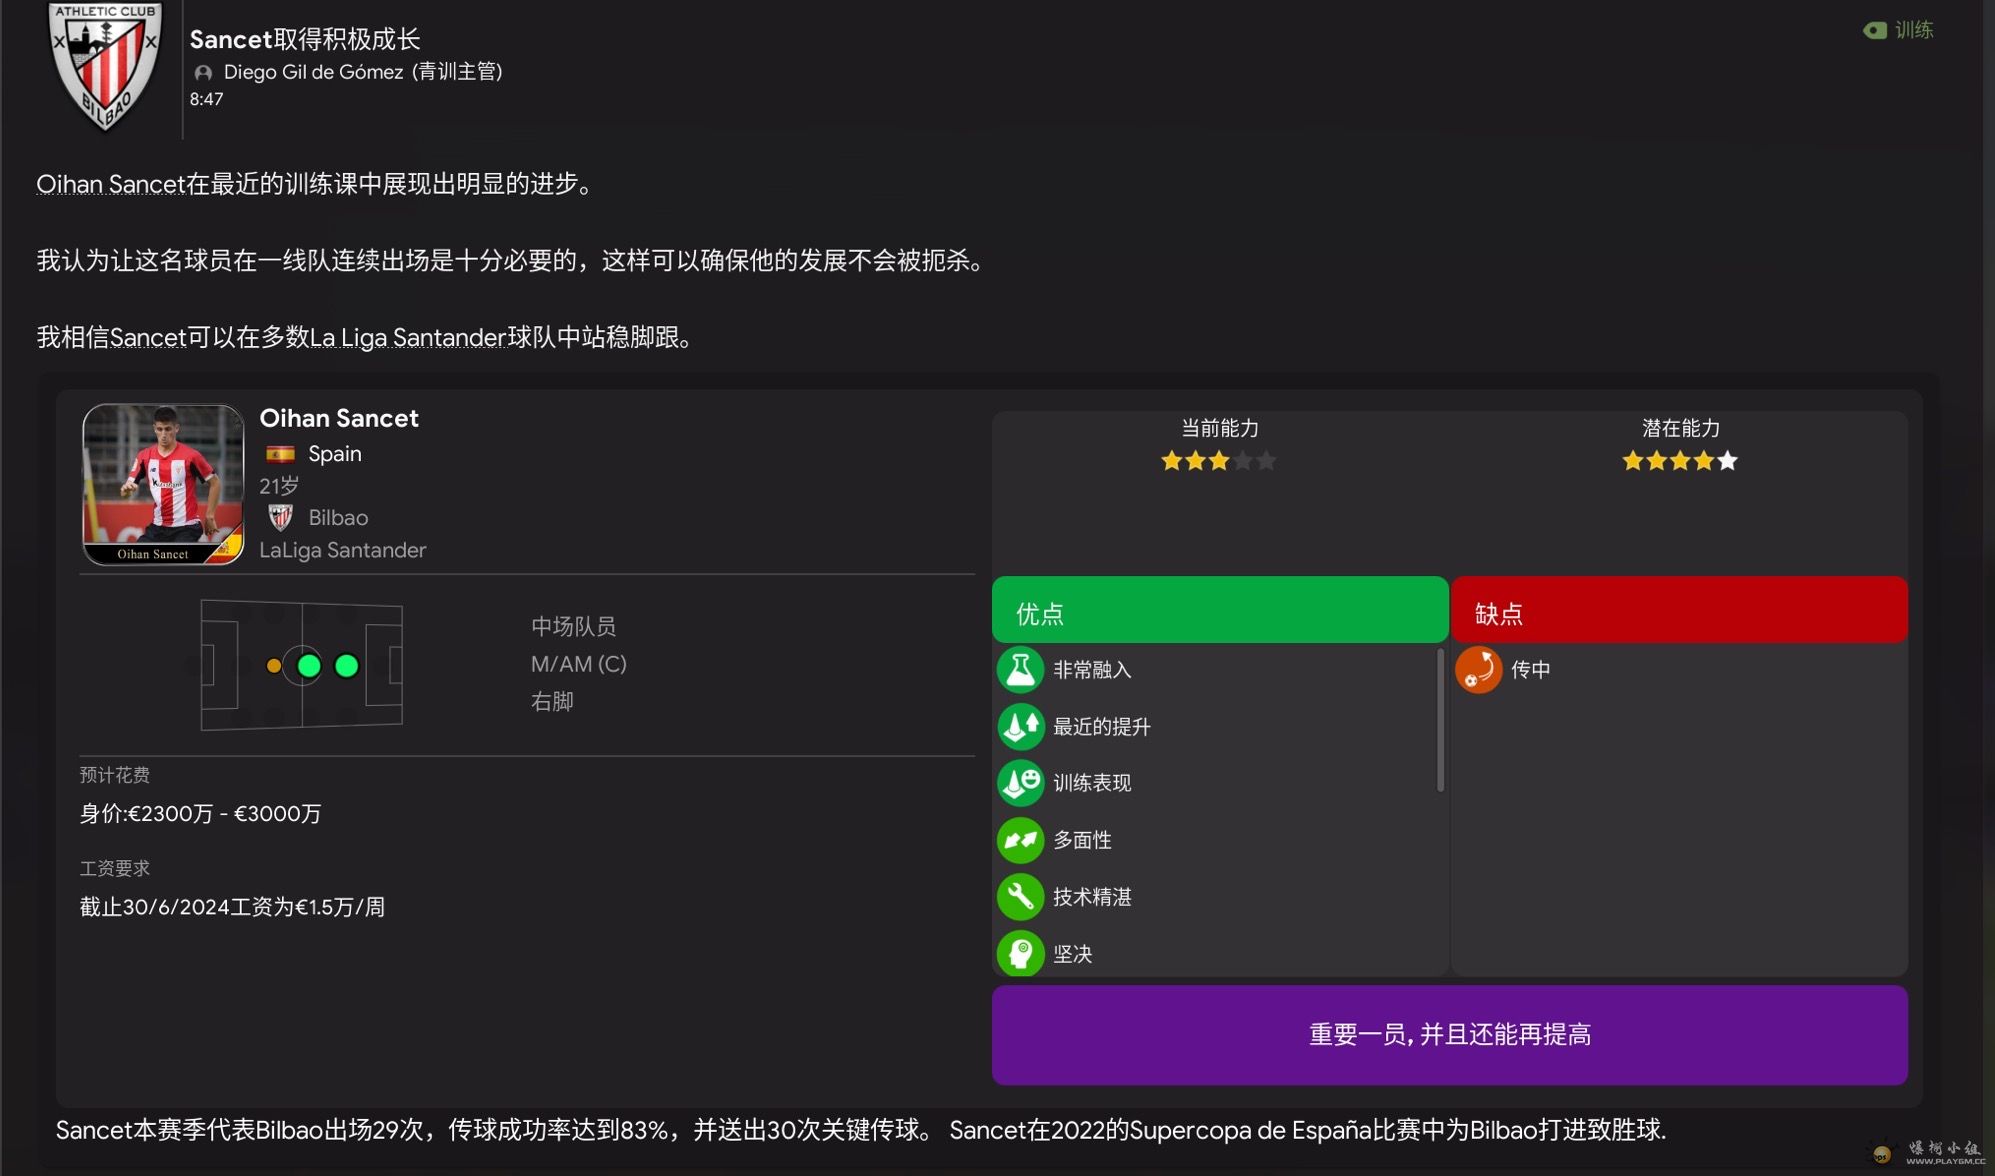The height and width of the screenshot is (1176, 1995).
Task: Click the M/AM (C) position text
Action: click(579, 664)
